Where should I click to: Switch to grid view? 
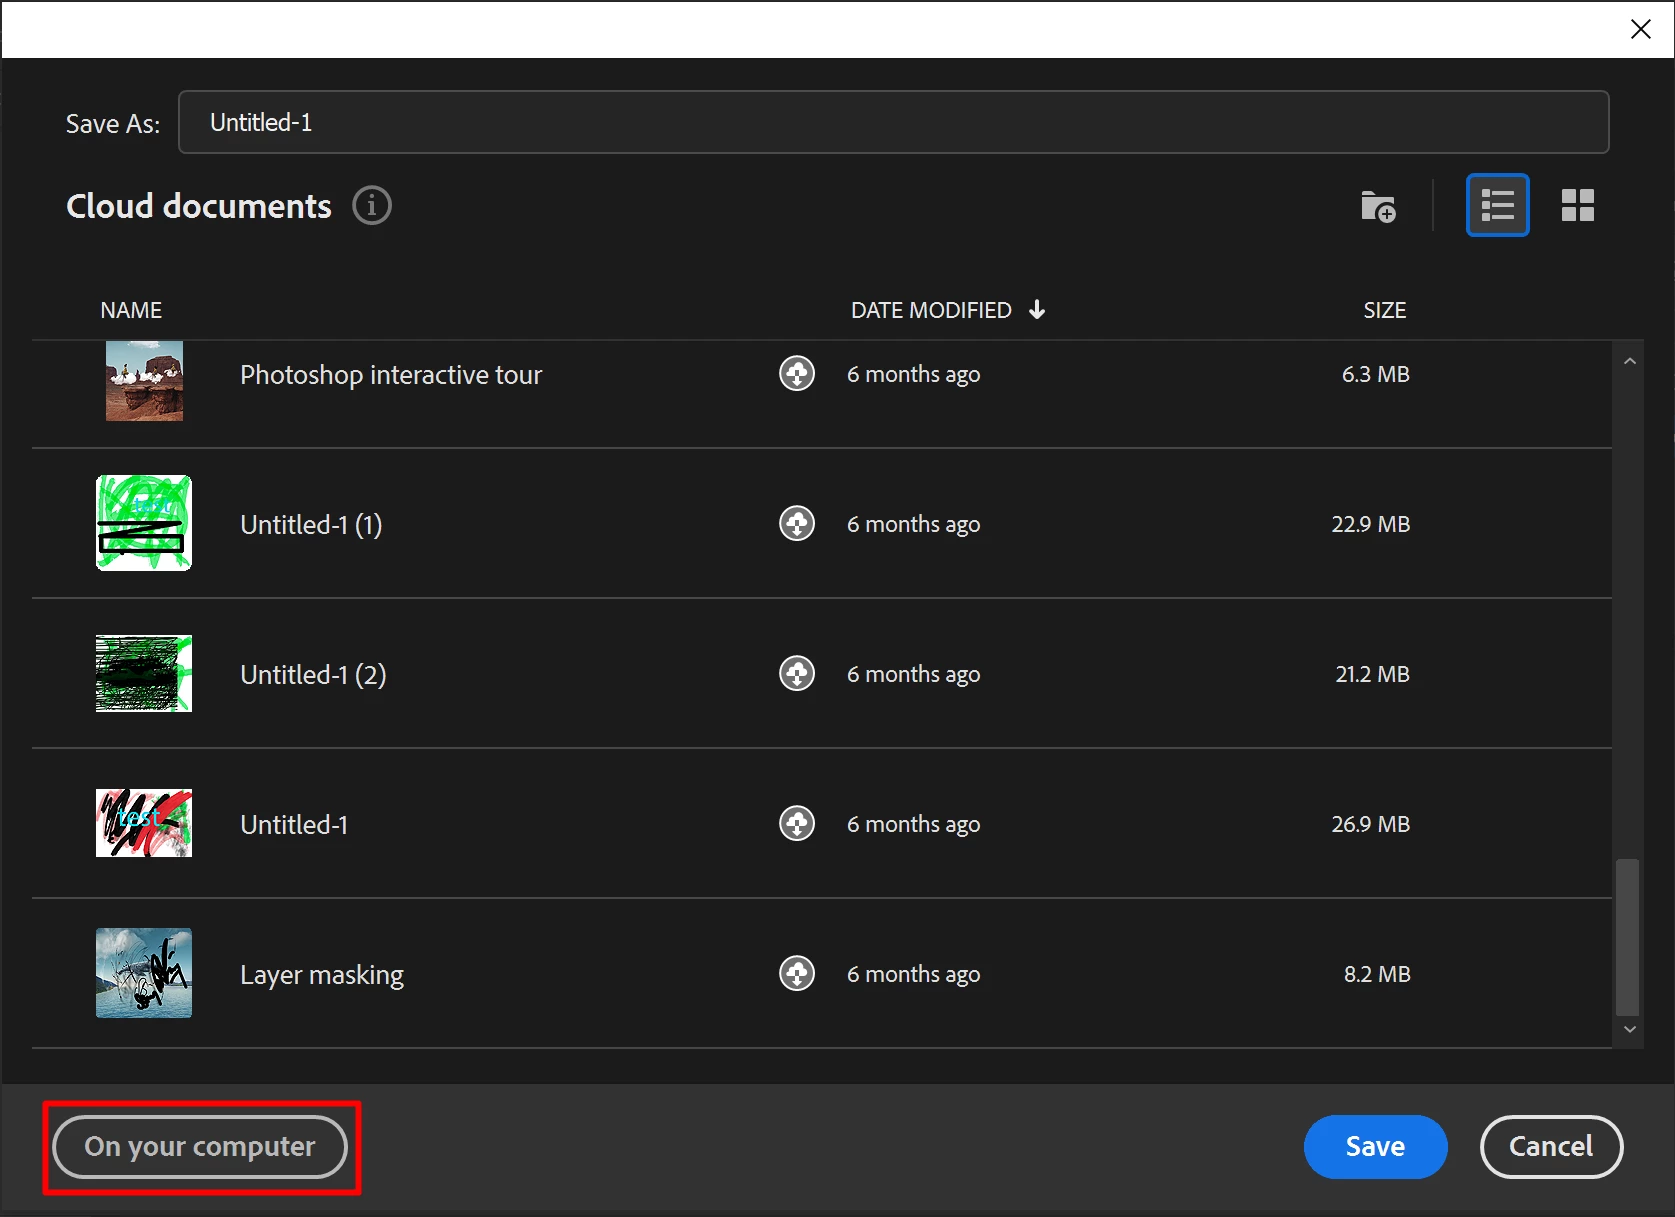point(1577,206)
